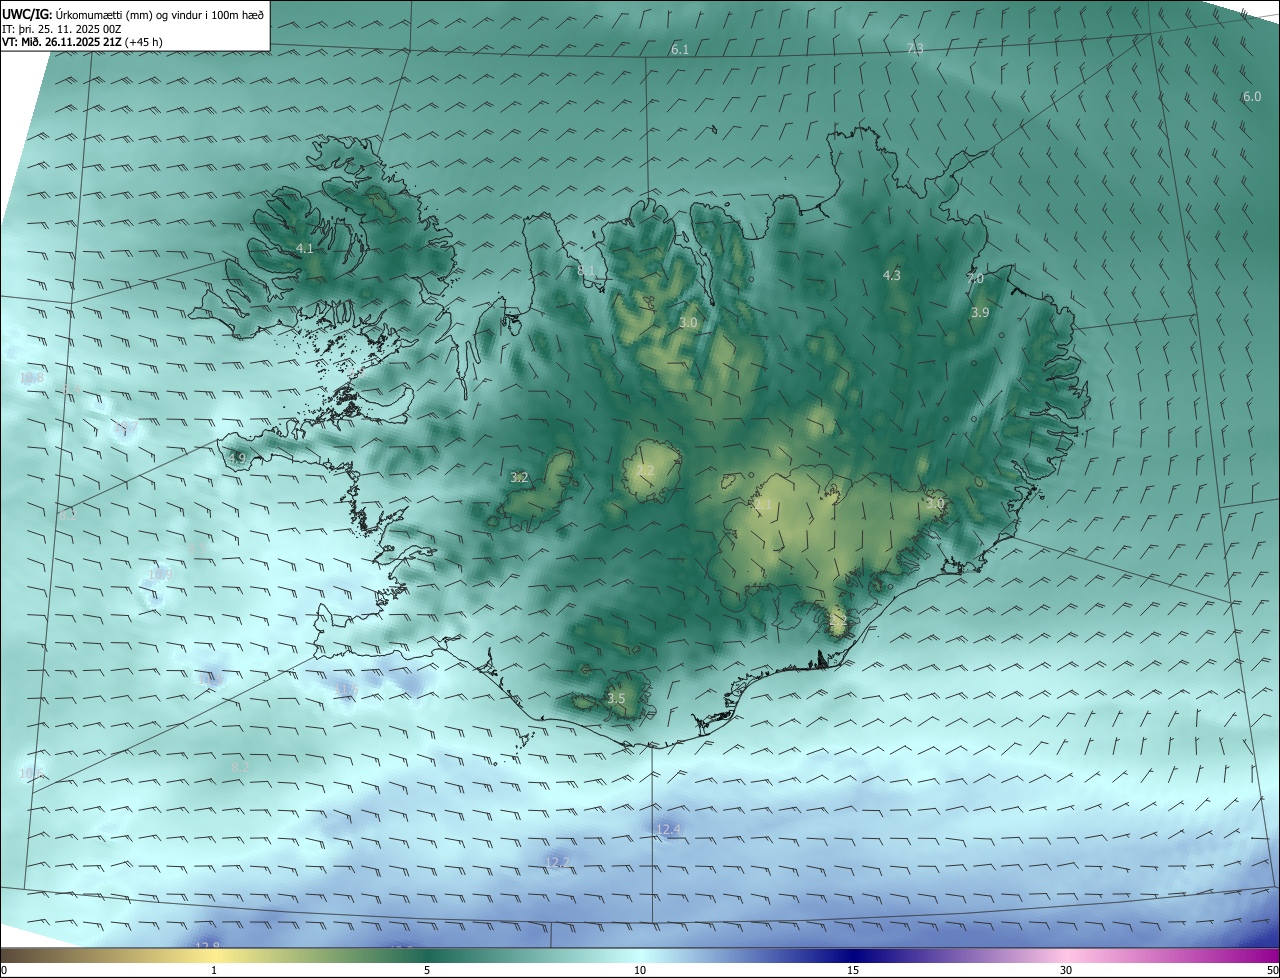The height and width of the screenshot is (978, 1280).
Task: Click the colorbar tick label 5
Action: 427,970
